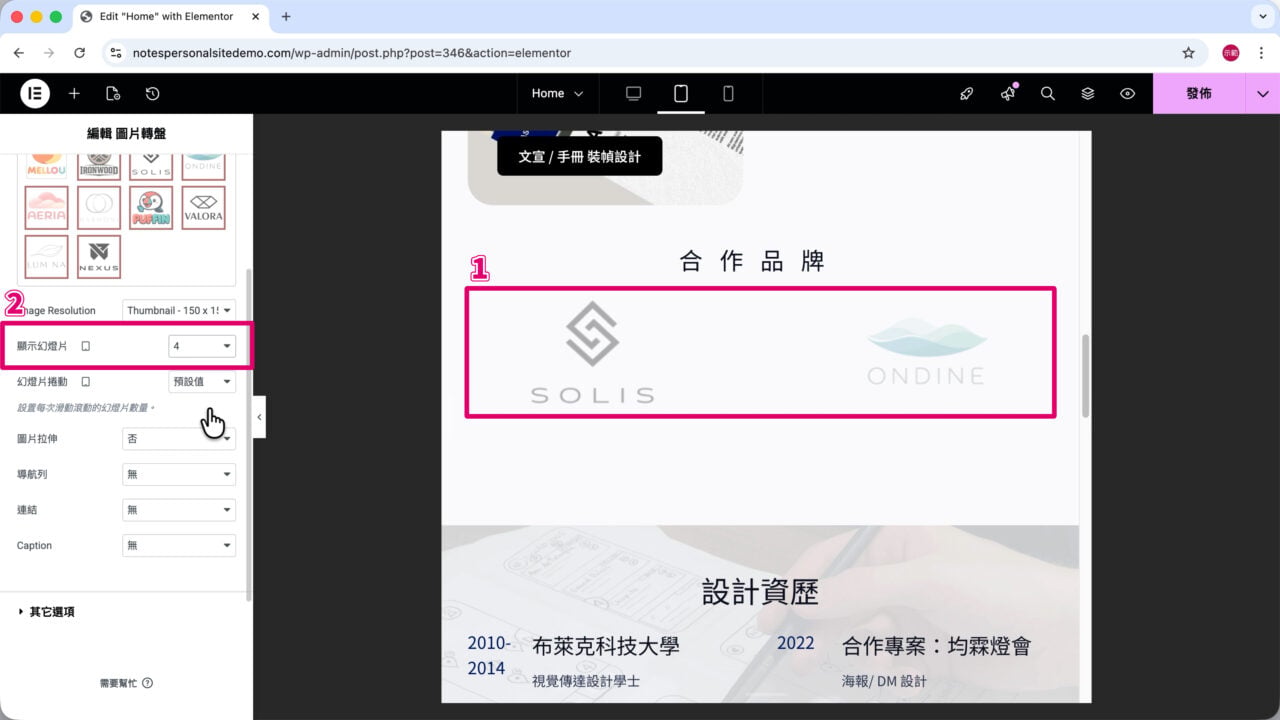
Task: Open the What's New megaphone icon
Action: click(1008, 93)
